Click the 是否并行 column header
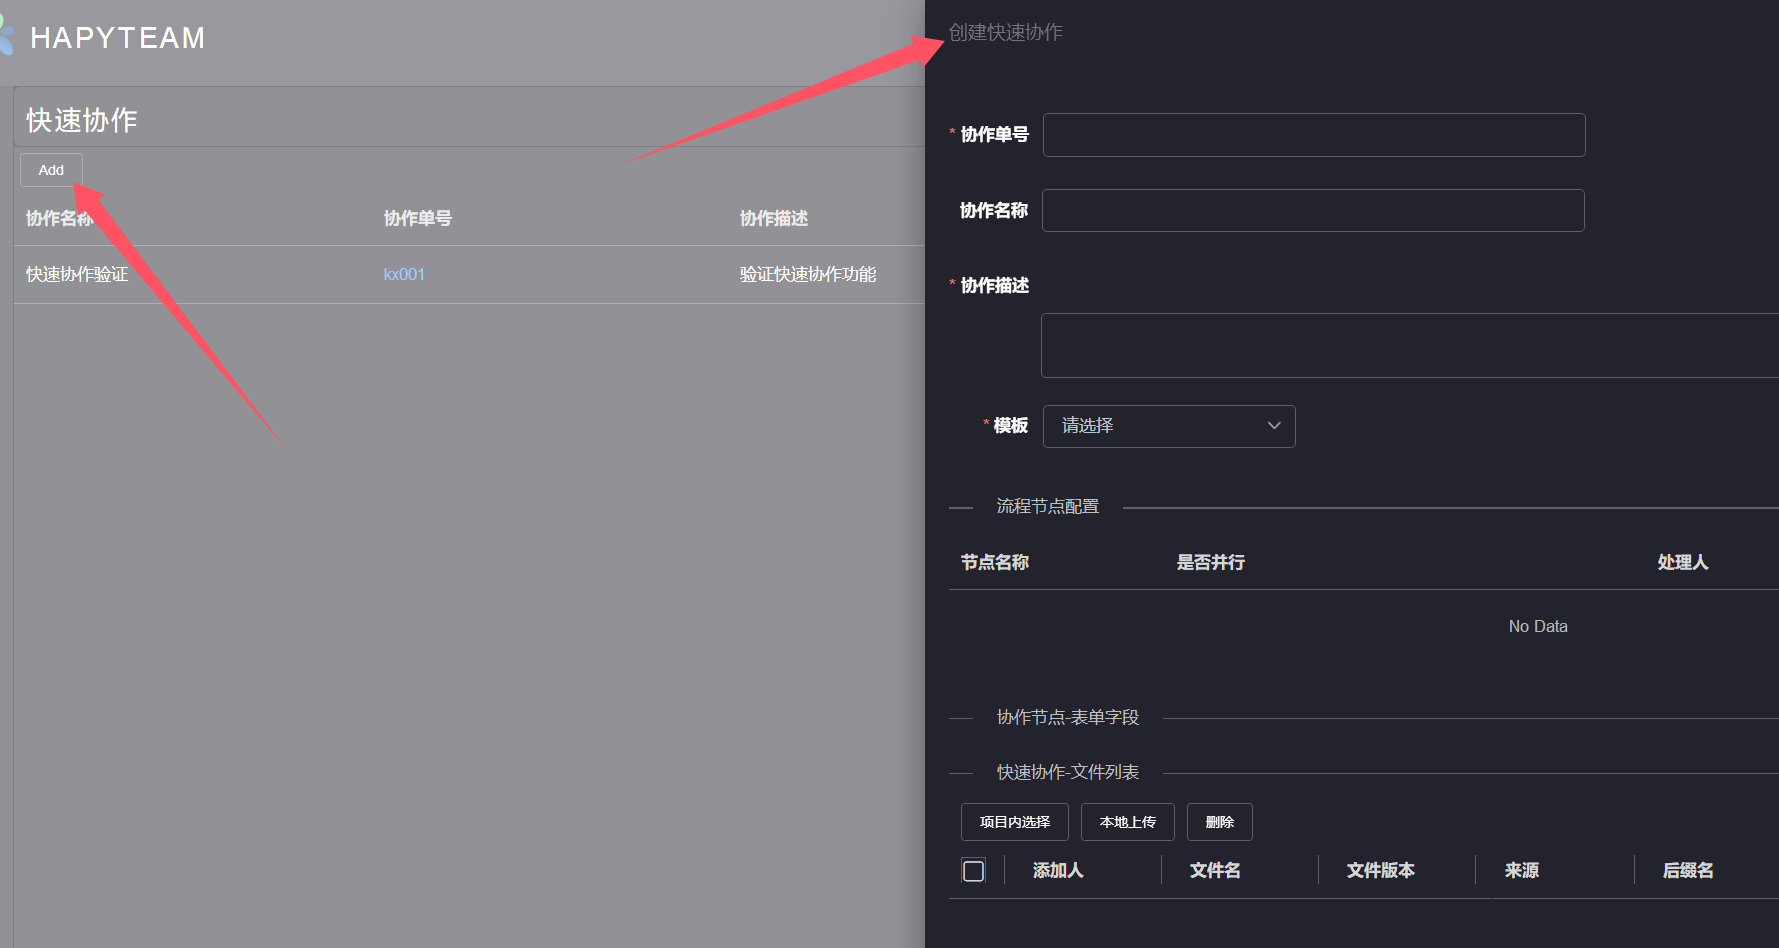The width and height of the screenshot is (1779, 948). pos(1211,562)
